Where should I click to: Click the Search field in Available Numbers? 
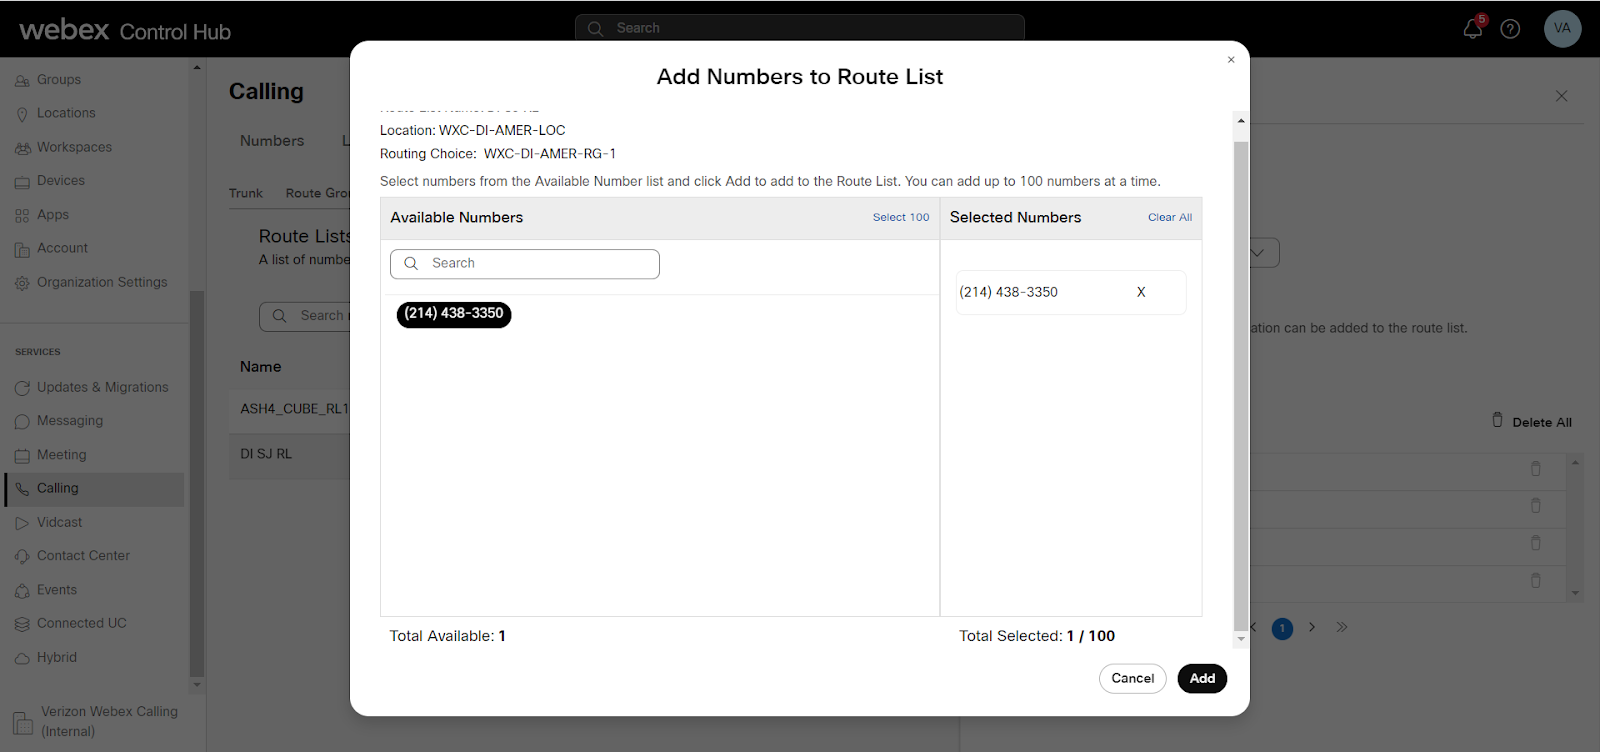point(525,264)
